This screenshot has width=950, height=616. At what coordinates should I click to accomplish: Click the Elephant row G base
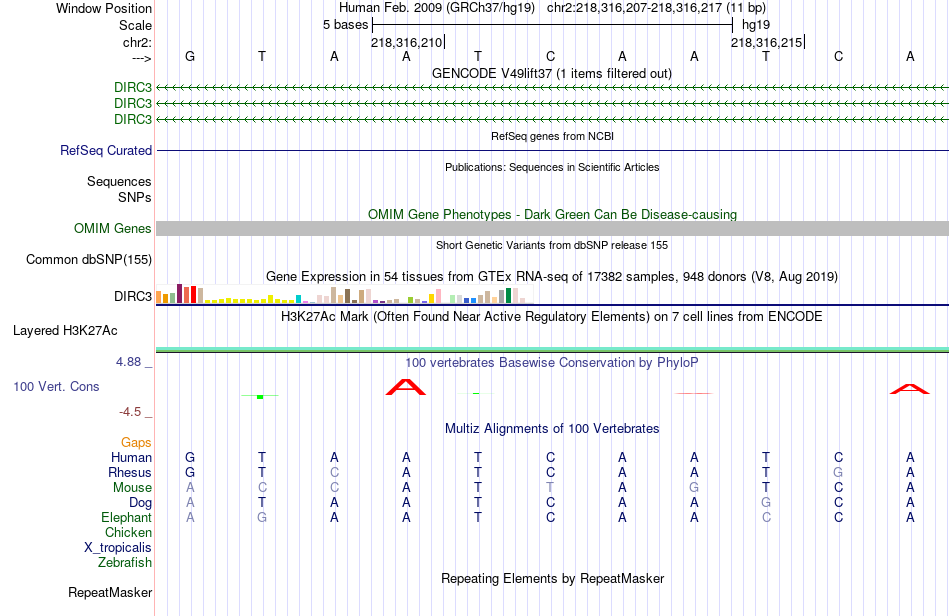[262, 517]
